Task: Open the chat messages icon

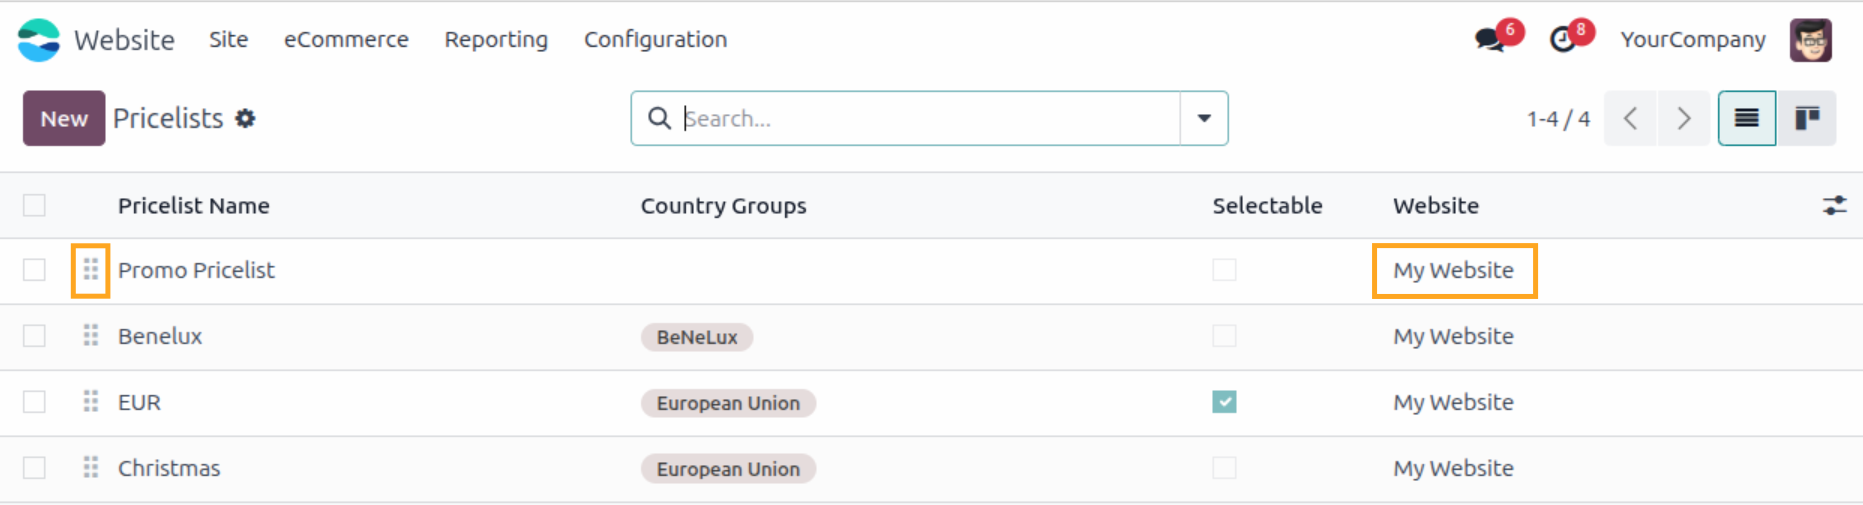Action: pyautogui.click(x=1490, y=40)
